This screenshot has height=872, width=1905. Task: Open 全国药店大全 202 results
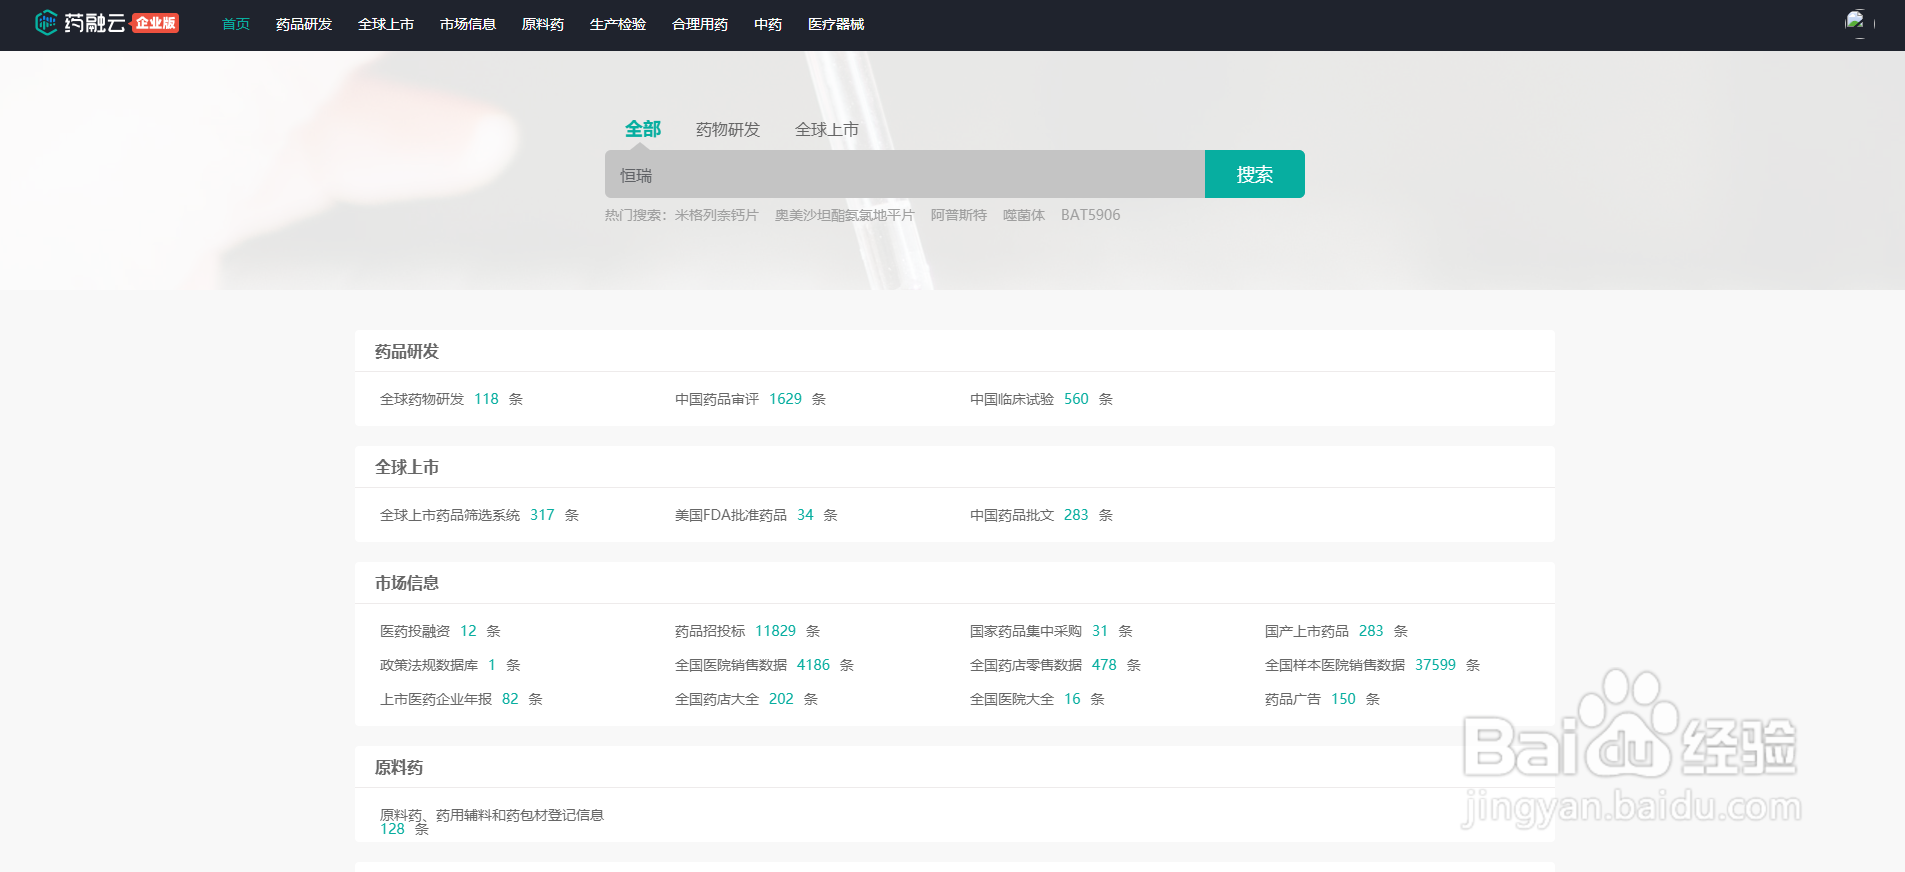tap(747, 699)
